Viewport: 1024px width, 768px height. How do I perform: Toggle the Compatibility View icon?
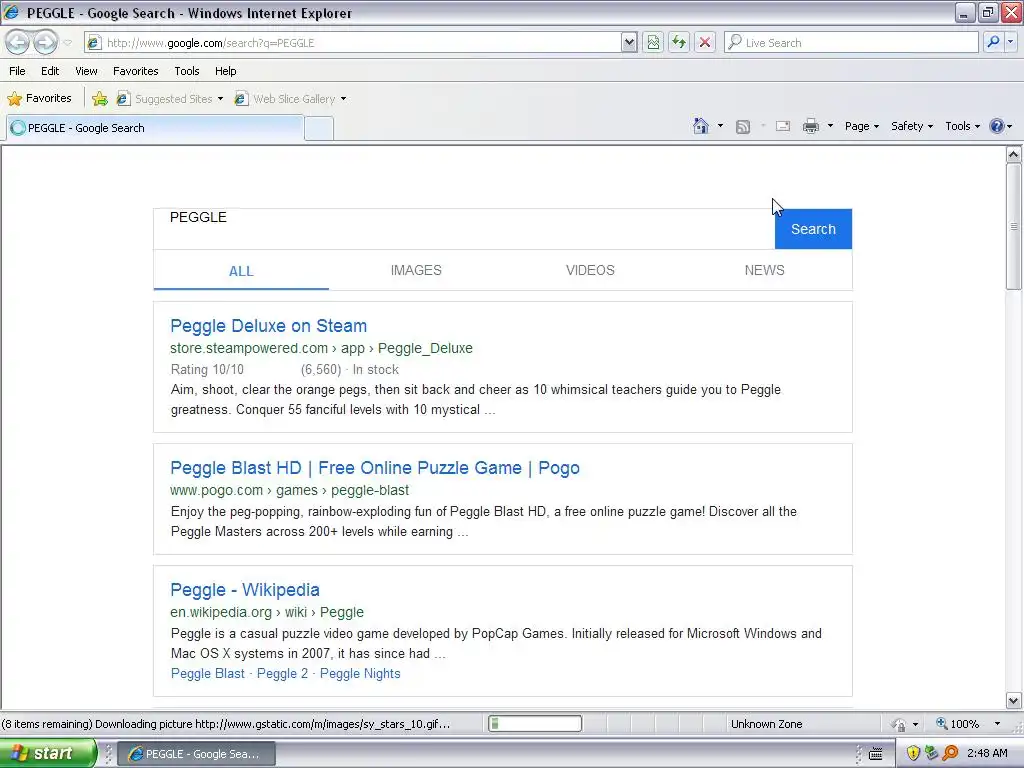click(653, 42)
